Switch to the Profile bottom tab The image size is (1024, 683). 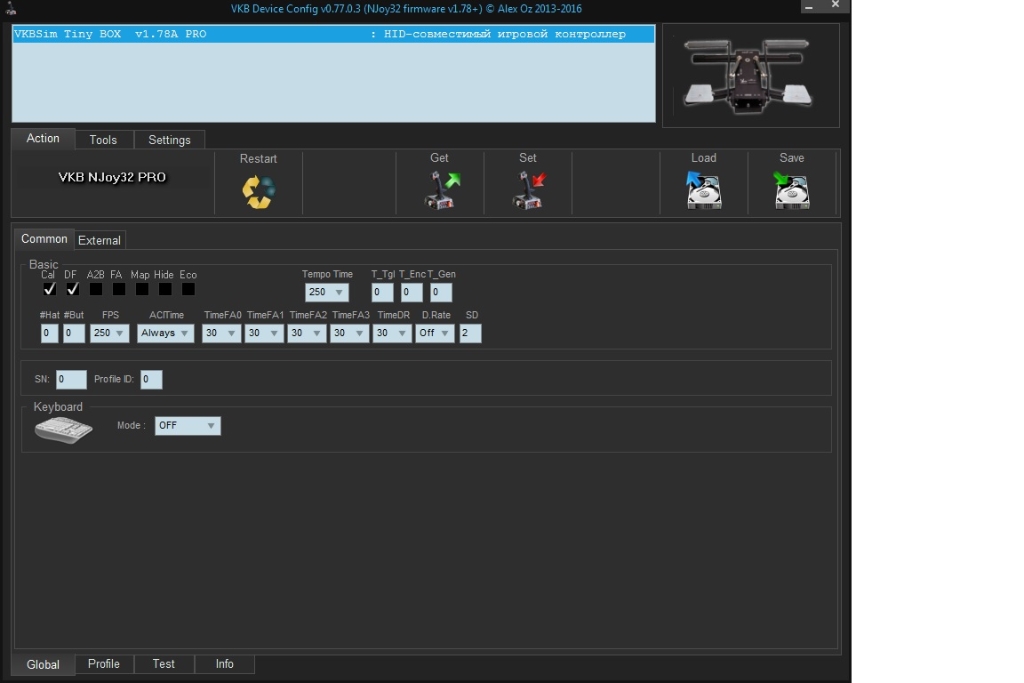(x=104, y=663)
